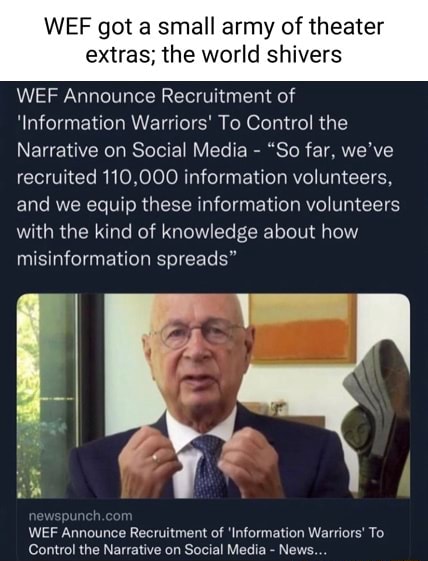The width and height of the screenshot is (428, 561).
Task: Click 'Control the Narrative on Social Media - News...' text
Action: tap(177, 549)
